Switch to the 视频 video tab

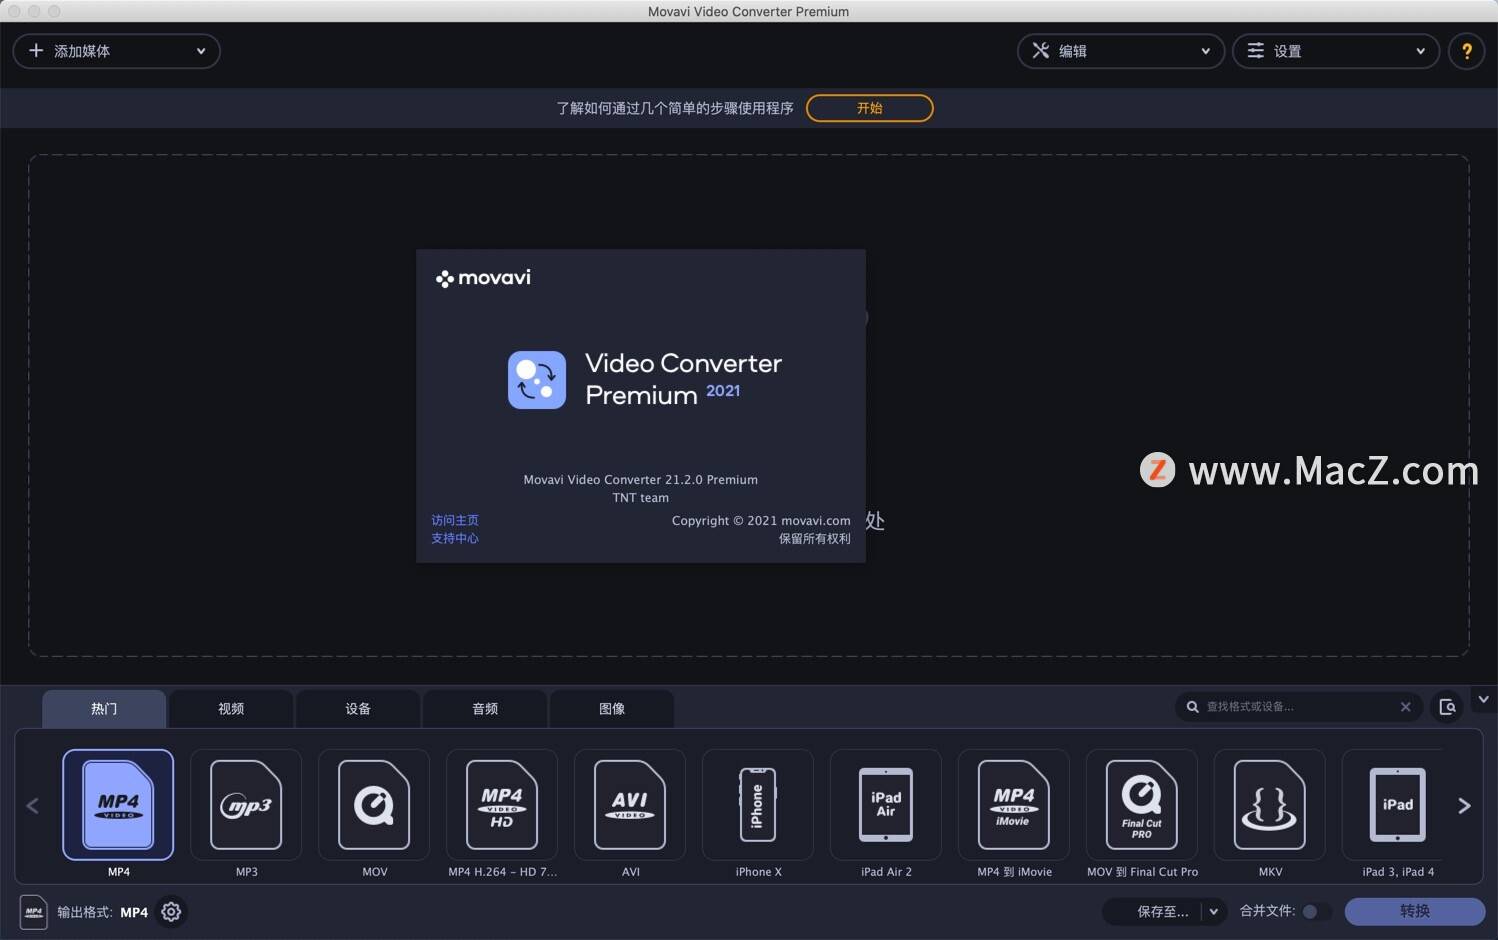coord(231,709)
